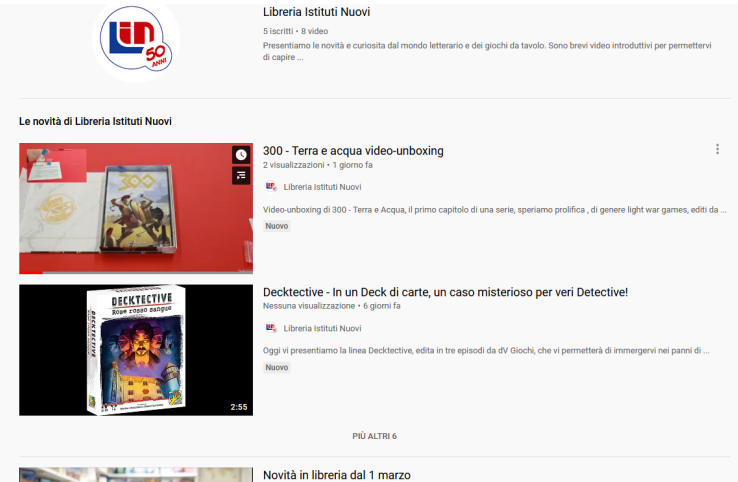The height and width of the screenshot is (482, 738).
Task: Open channel avatar under Decktective video
Action: 271,328
